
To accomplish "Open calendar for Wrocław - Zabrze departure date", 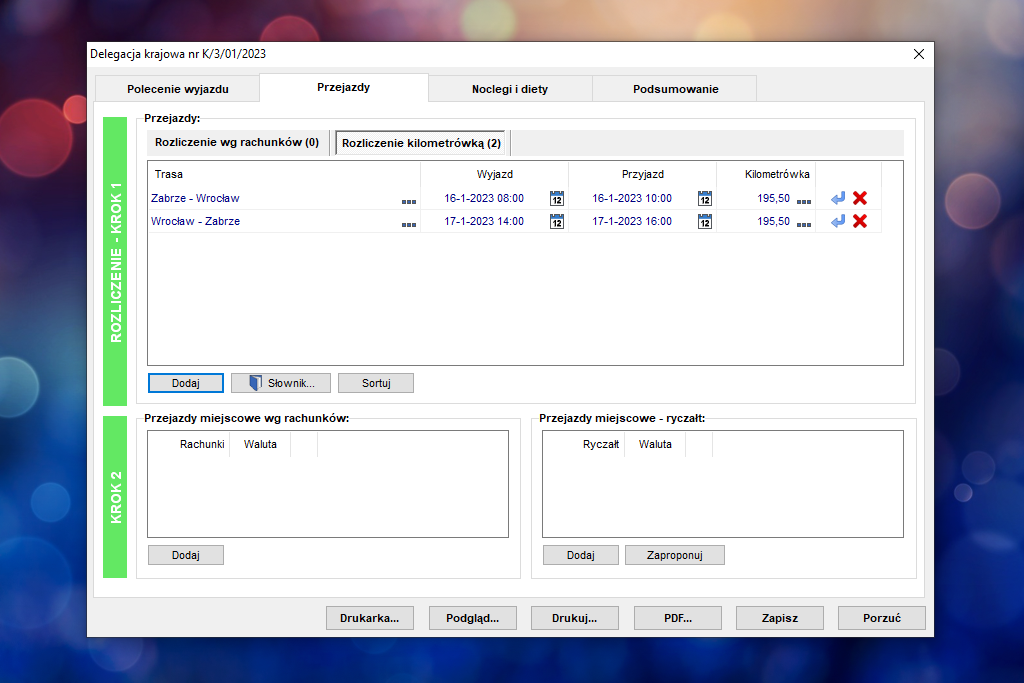I will click(556, 222).
